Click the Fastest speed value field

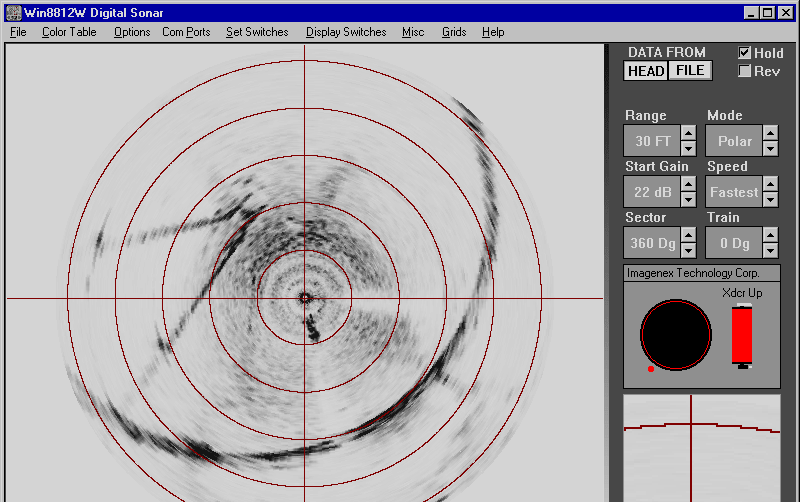735,192
